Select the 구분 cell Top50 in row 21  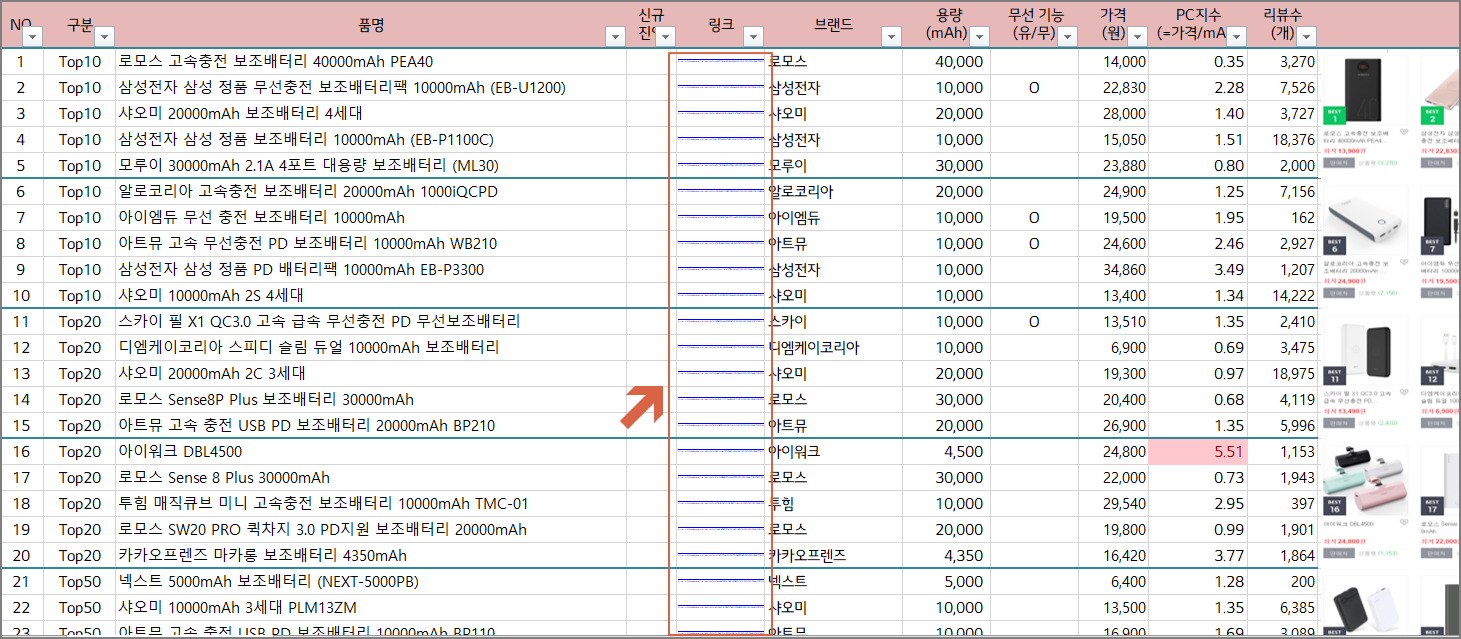coord(80,581)
